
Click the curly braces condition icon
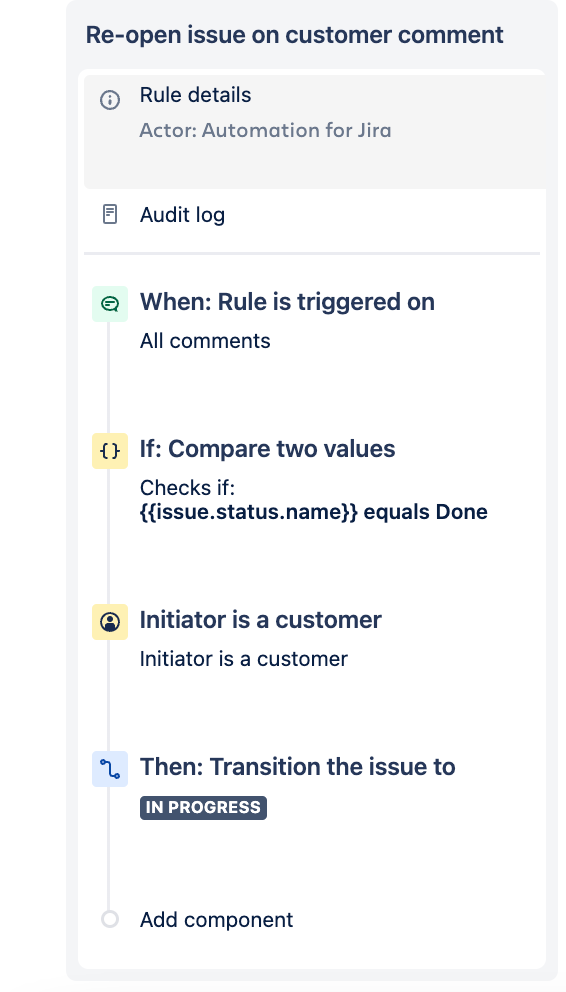(110, 450)
